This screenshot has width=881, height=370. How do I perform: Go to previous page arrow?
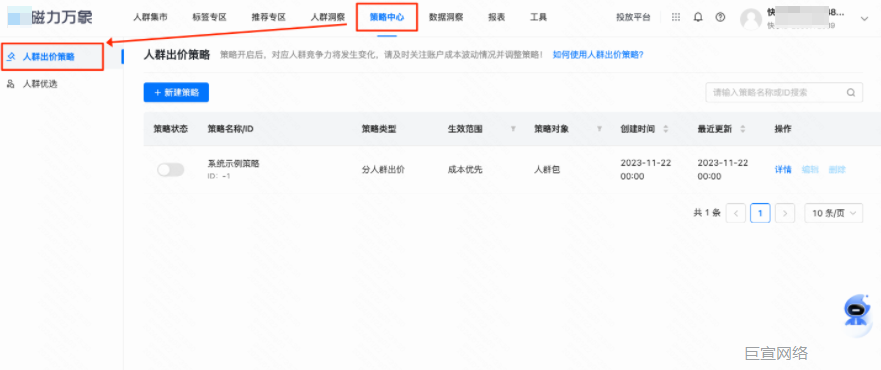pos(735,213)
